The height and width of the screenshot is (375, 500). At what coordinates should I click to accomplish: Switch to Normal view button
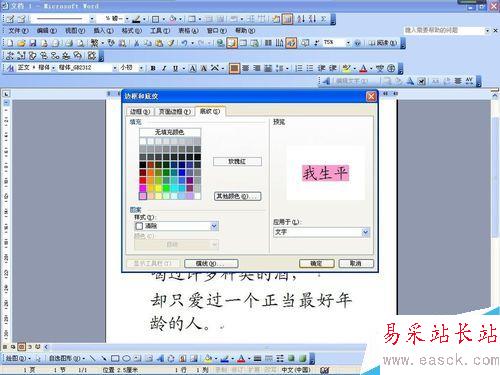5,347
